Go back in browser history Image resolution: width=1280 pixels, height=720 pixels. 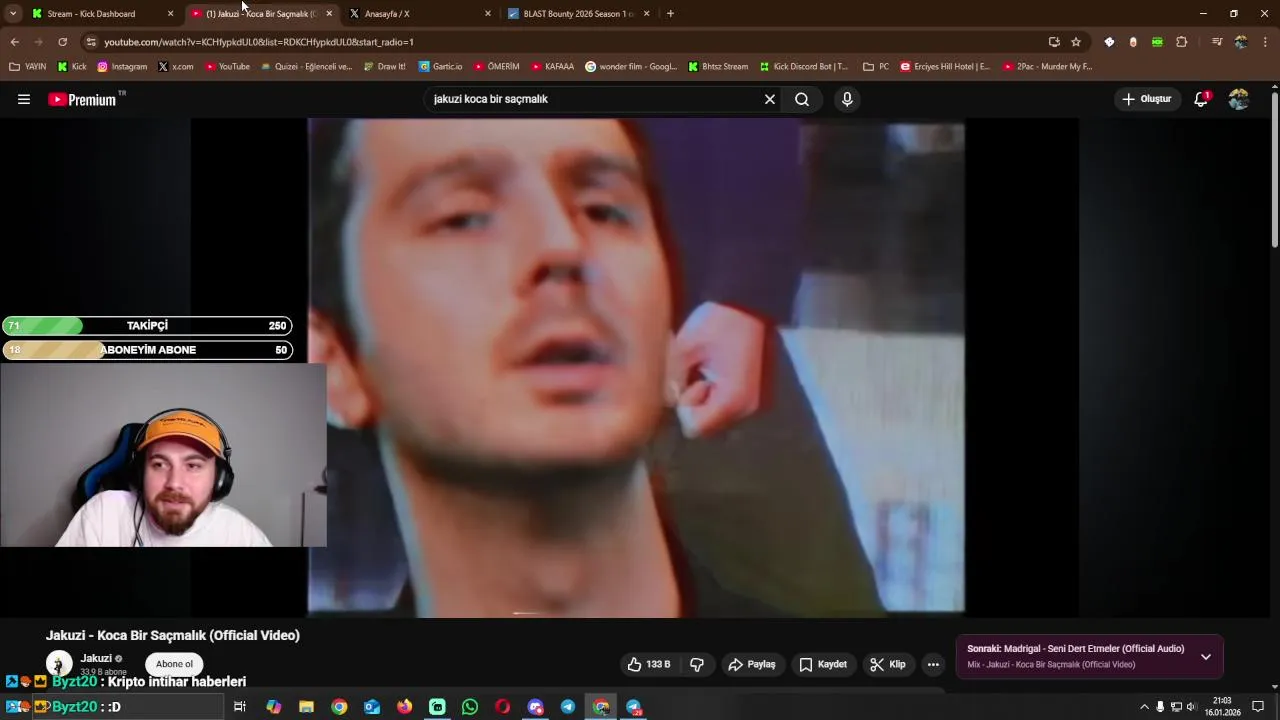(x=14, y=42)
